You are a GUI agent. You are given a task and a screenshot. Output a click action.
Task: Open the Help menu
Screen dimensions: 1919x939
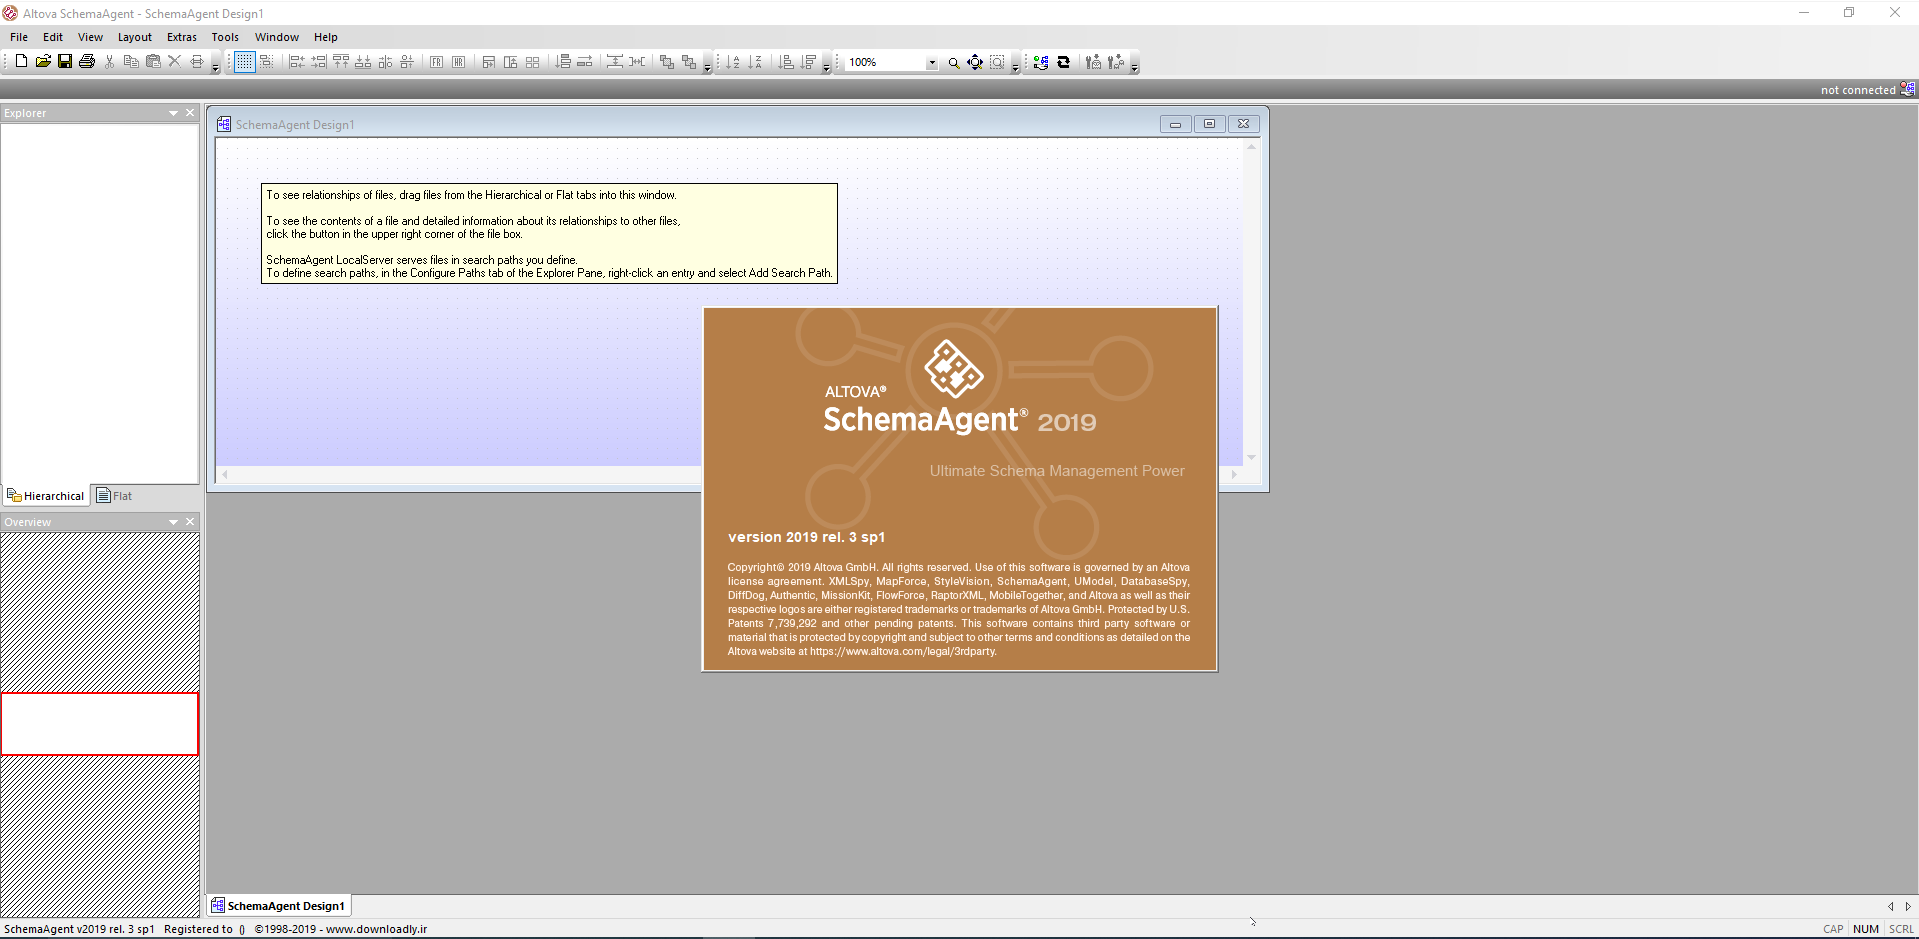pyautogui.click(x=326, y=37)
